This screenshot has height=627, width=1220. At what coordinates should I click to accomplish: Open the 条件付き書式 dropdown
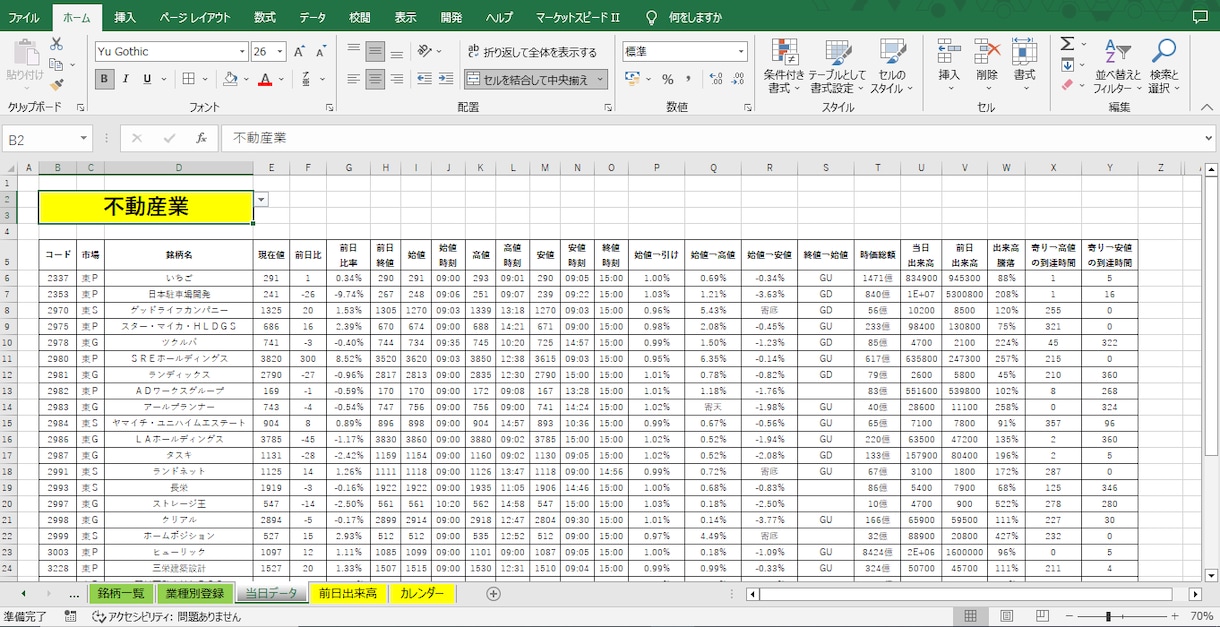784,67
